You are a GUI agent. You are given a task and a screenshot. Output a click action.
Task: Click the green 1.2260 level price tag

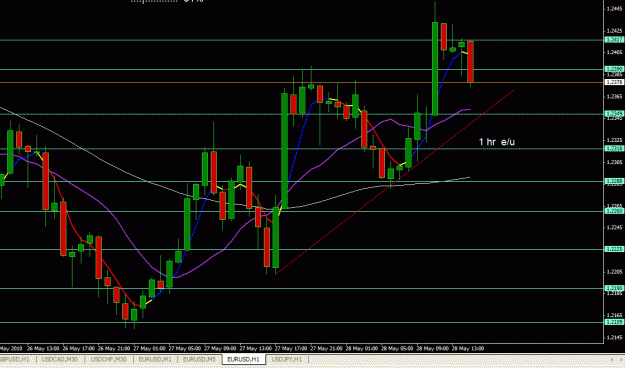click(614, 211)
